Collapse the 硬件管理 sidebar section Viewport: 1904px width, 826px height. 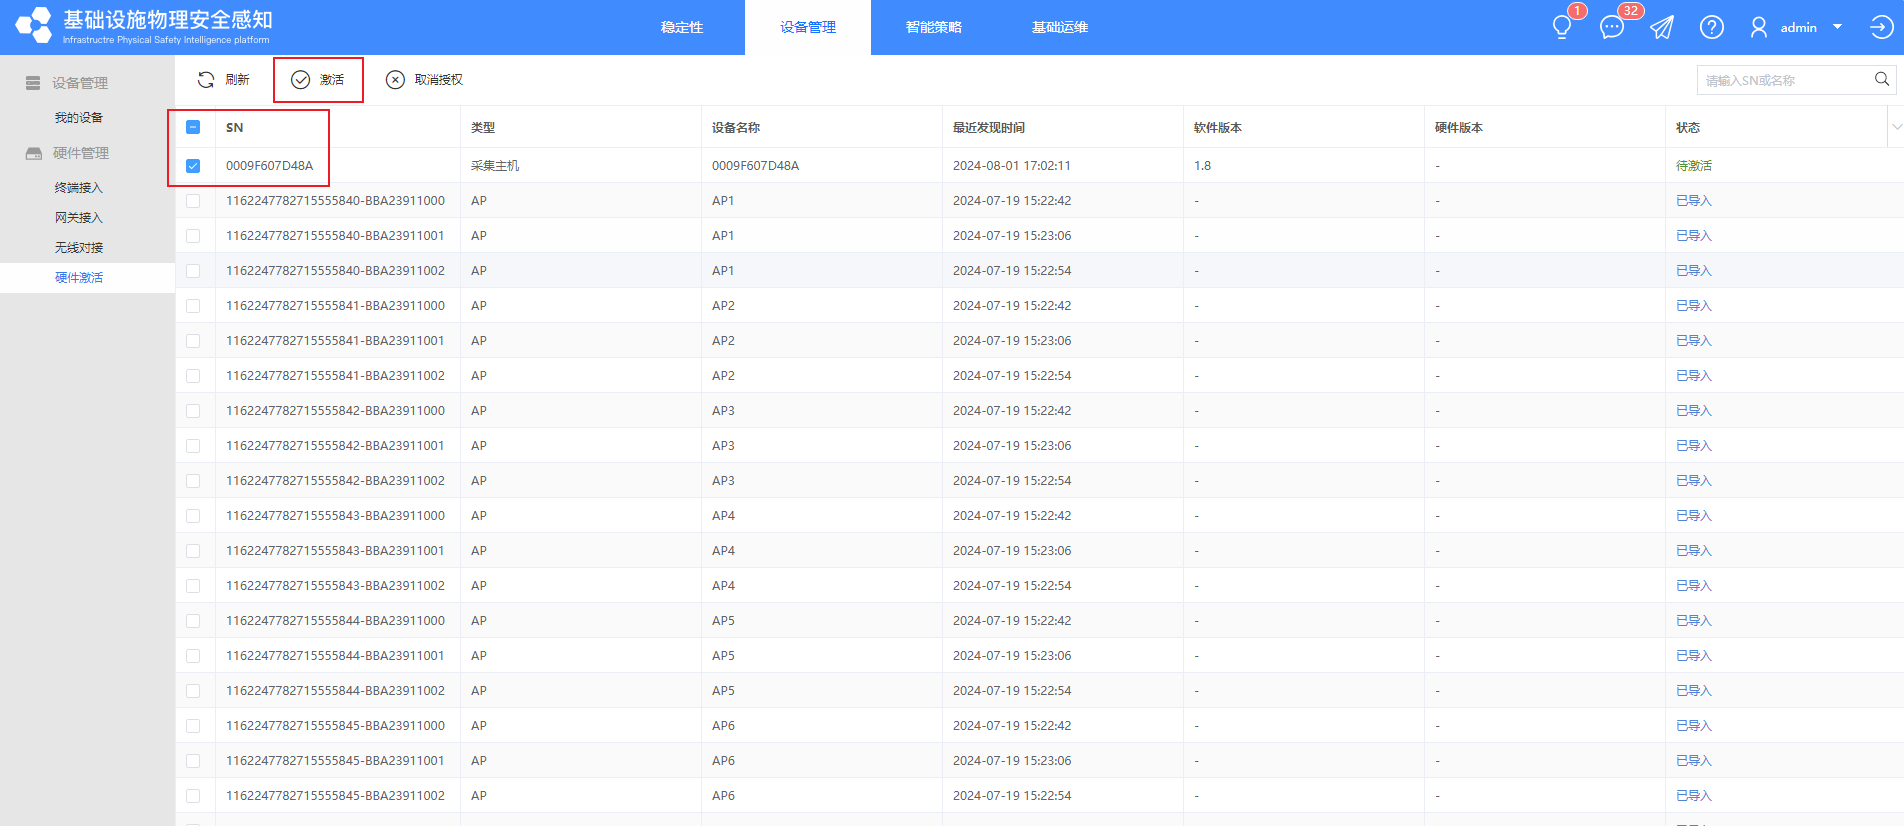(80, 153)
